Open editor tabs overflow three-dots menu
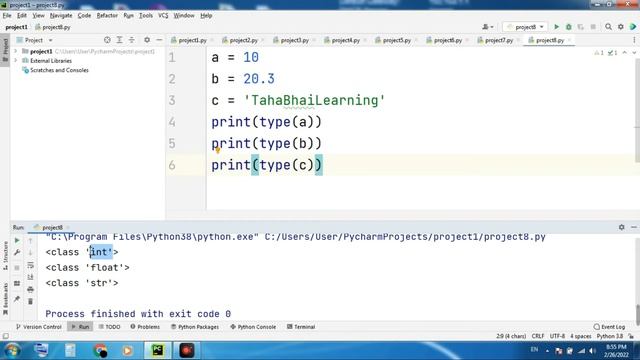 pyautogui.click(x=634, y=40)
